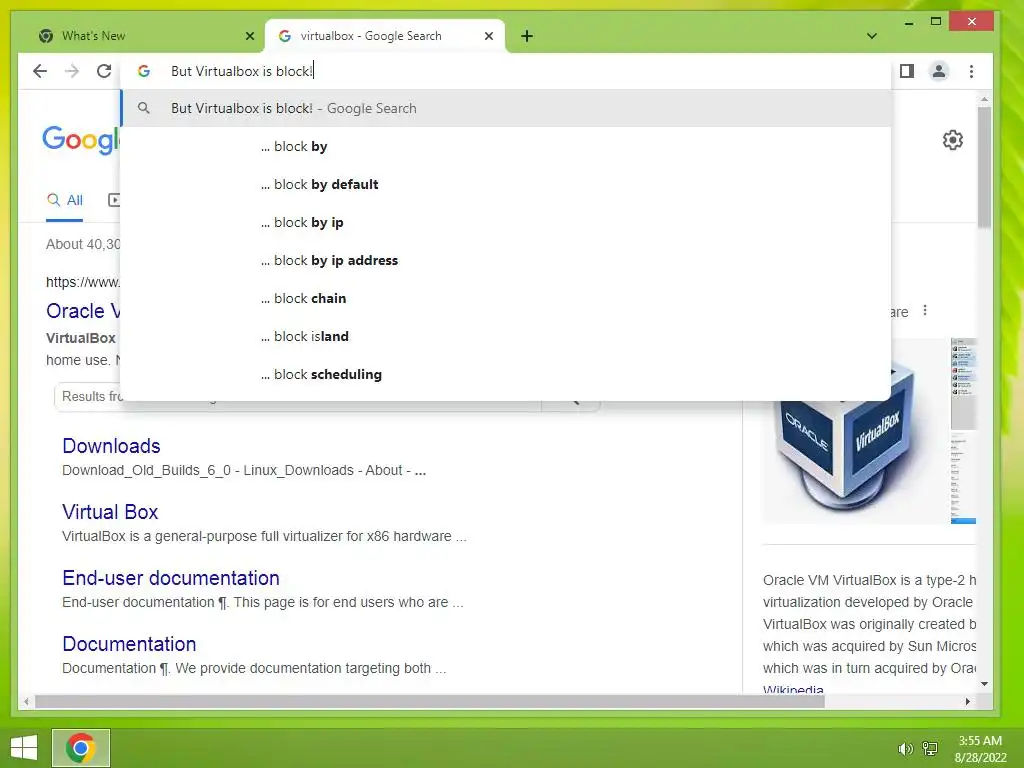Open Google search settings gear

[x=953, y=140]
